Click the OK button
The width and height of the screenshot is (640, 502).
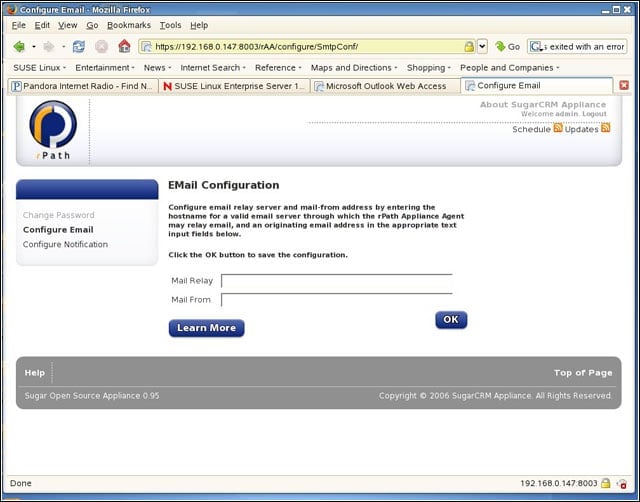[x=451, y=320]
